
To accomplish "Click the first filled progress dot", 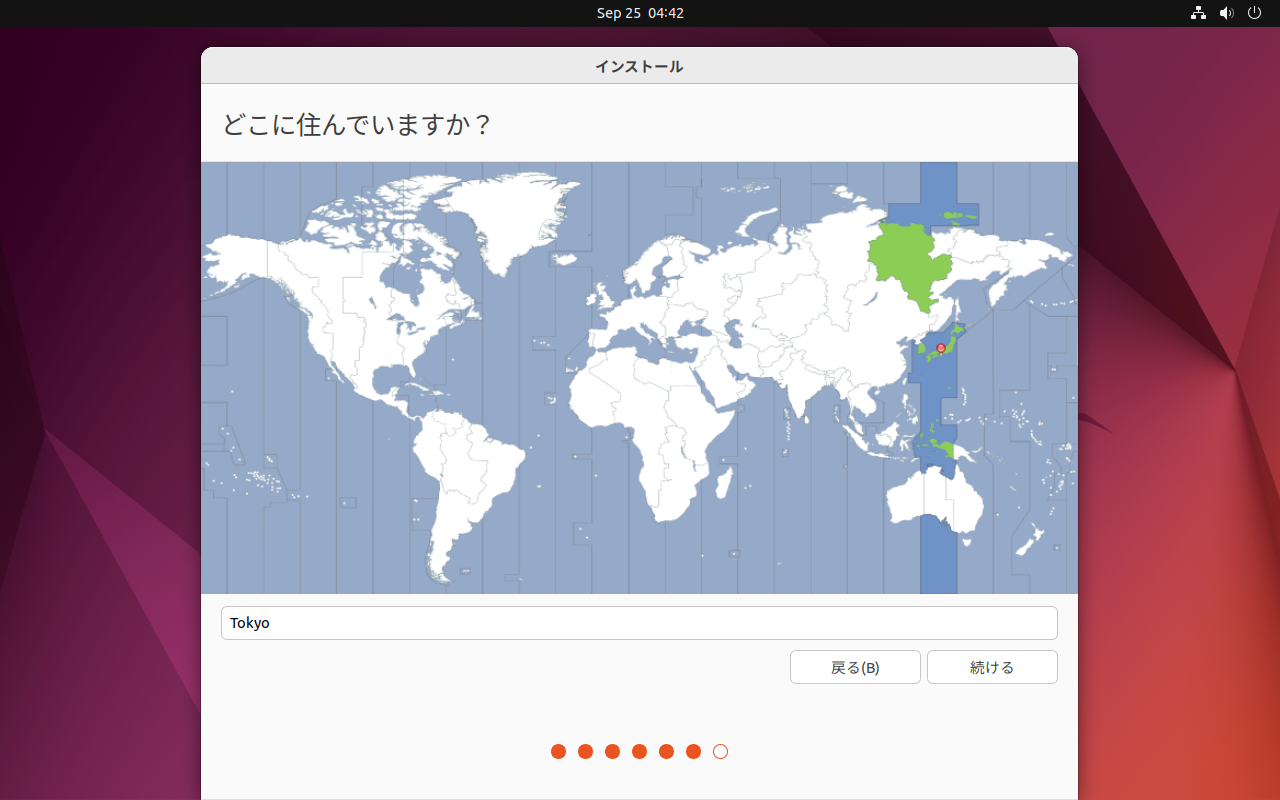I will (x=558, y=751).
